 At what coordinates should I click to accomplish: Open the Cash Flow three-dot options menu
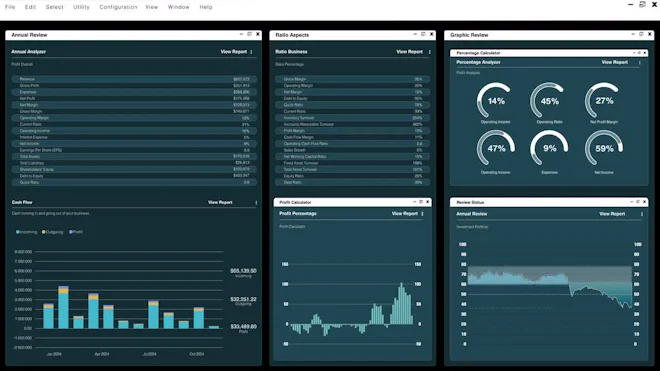(x=256, y=203)
